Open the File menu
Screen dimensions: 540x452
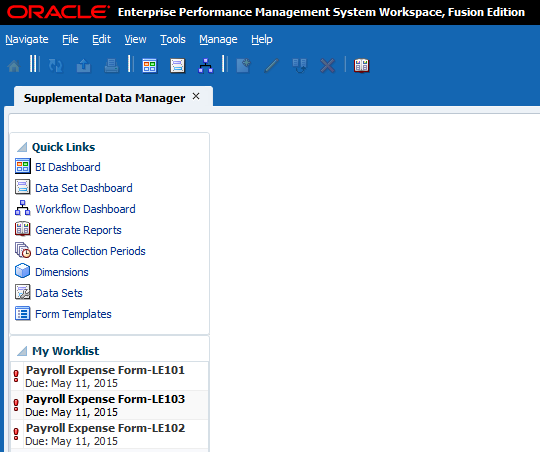pyautogui.click(x=70, y=39)
